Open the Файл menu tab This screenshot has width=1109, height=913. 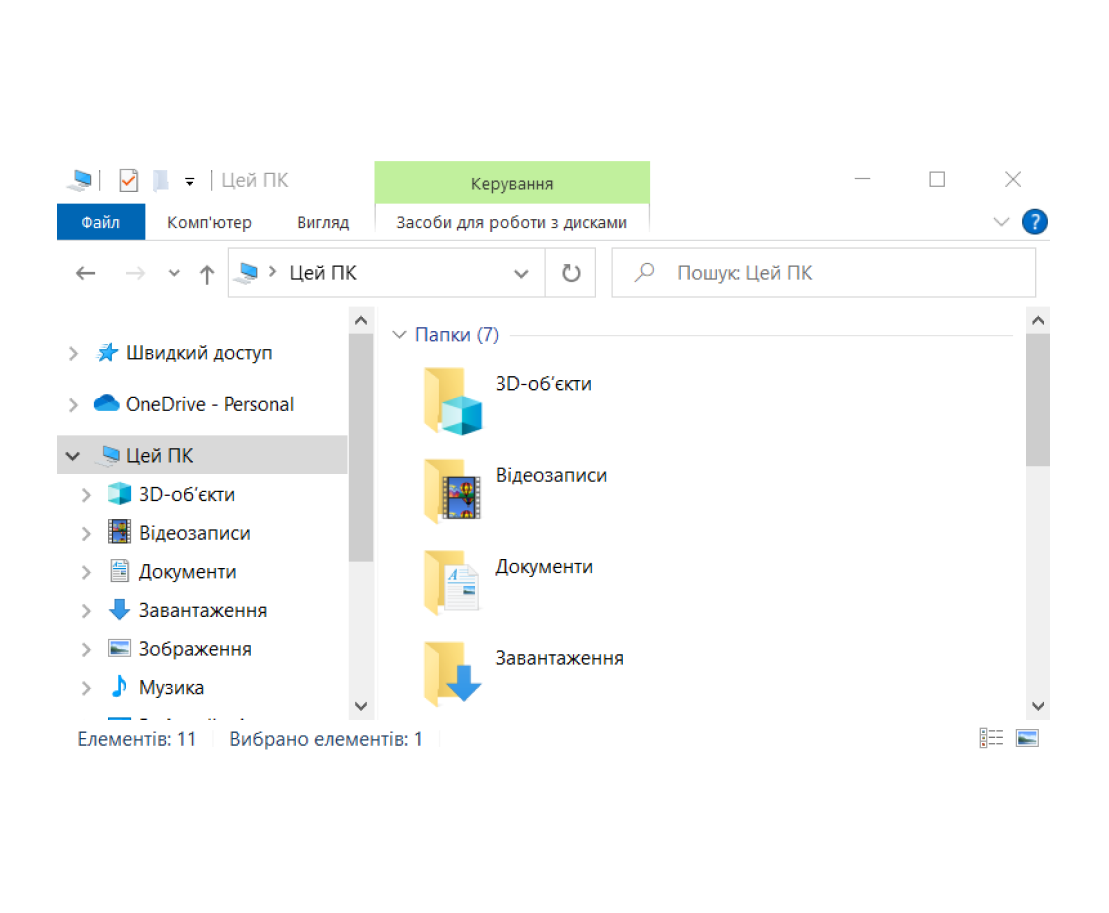101,222
